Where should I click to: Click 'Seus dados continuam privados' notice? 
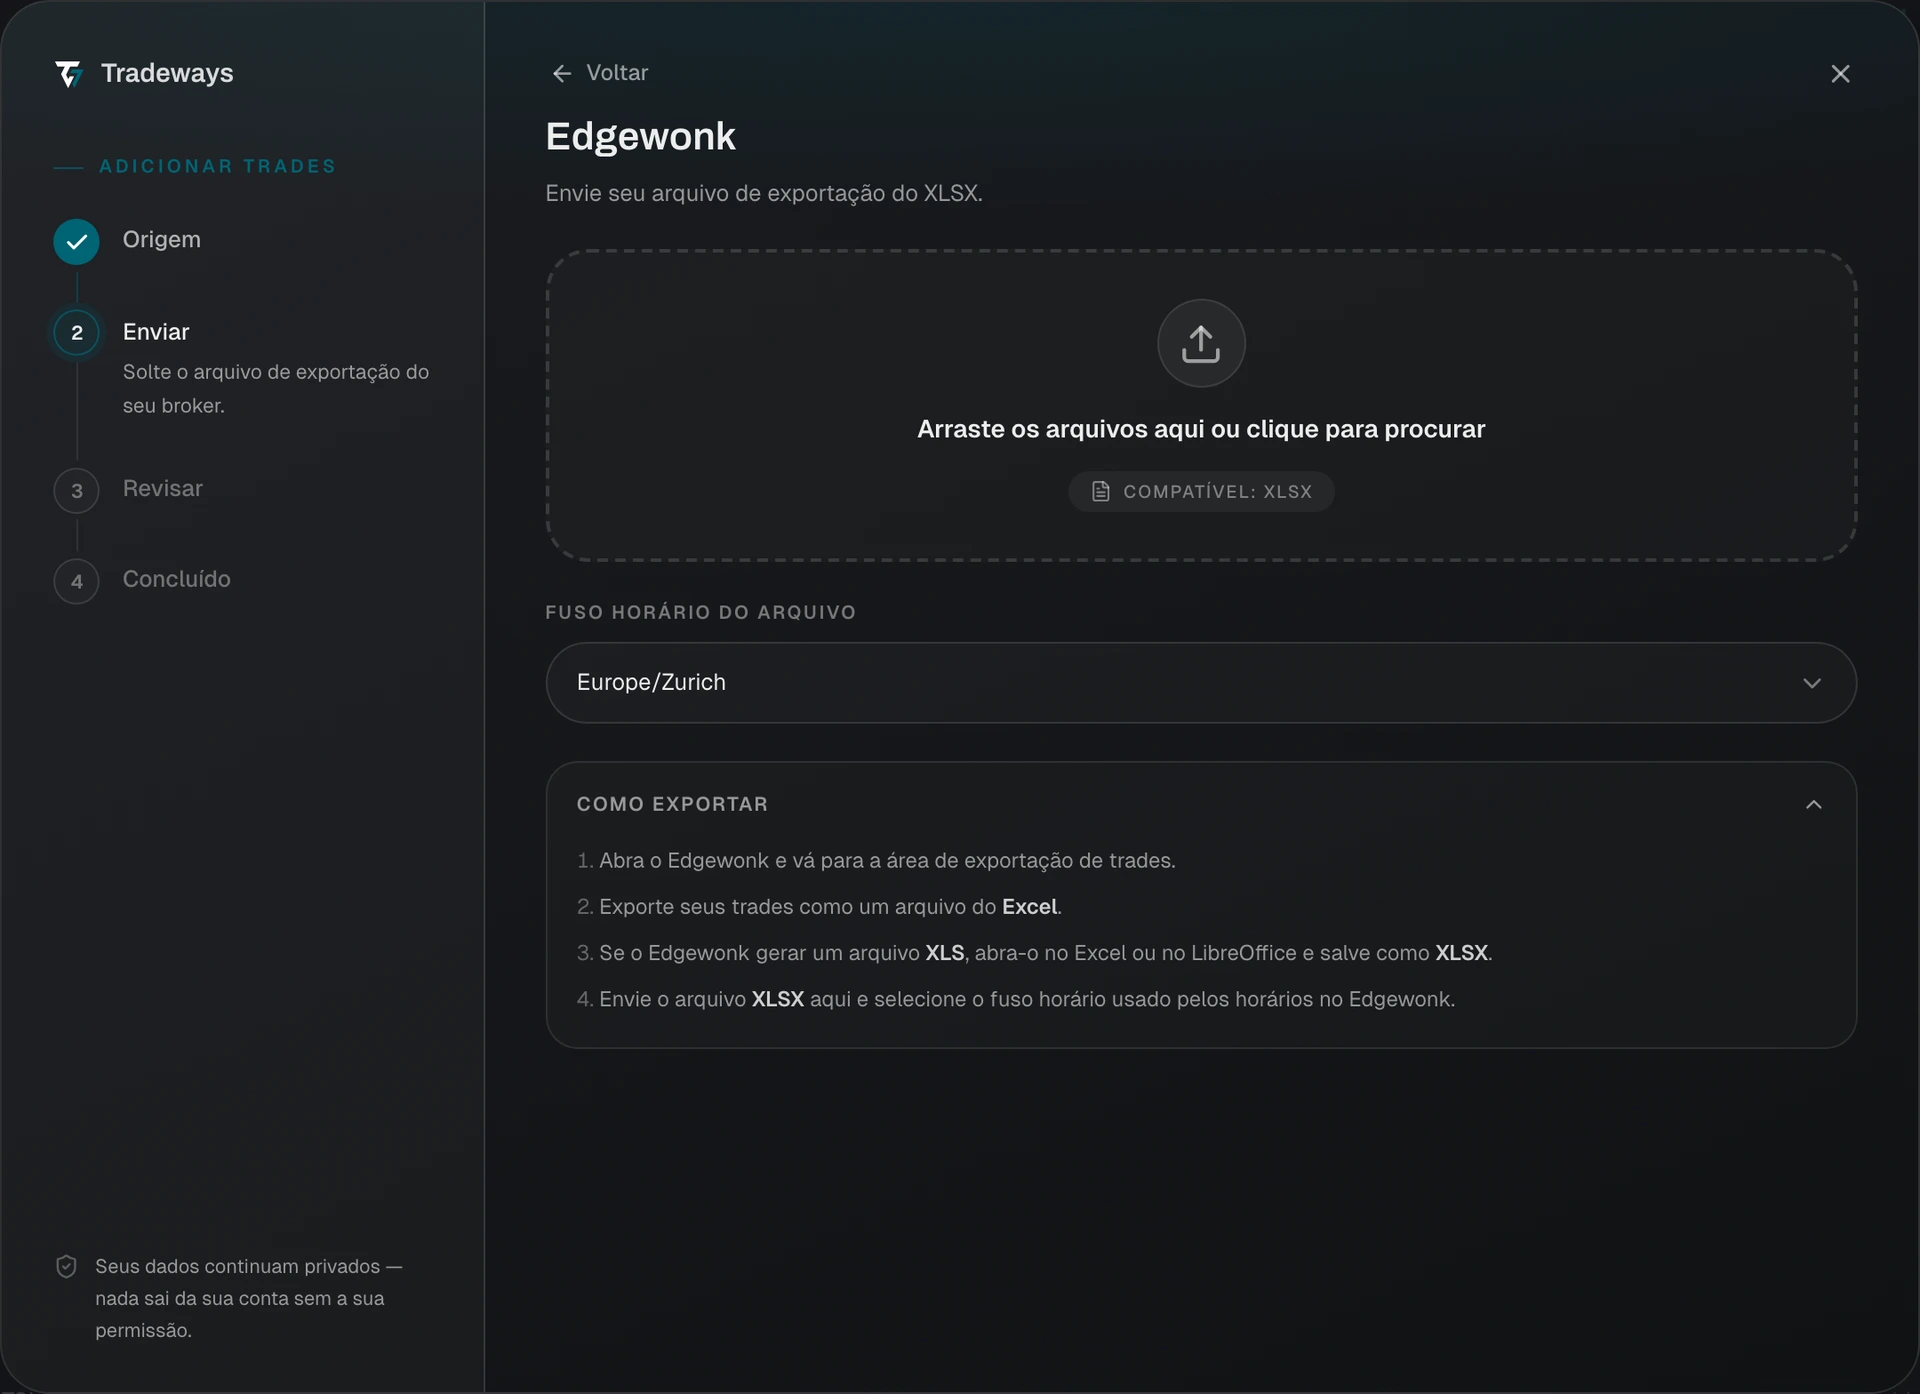(248, 1298)
